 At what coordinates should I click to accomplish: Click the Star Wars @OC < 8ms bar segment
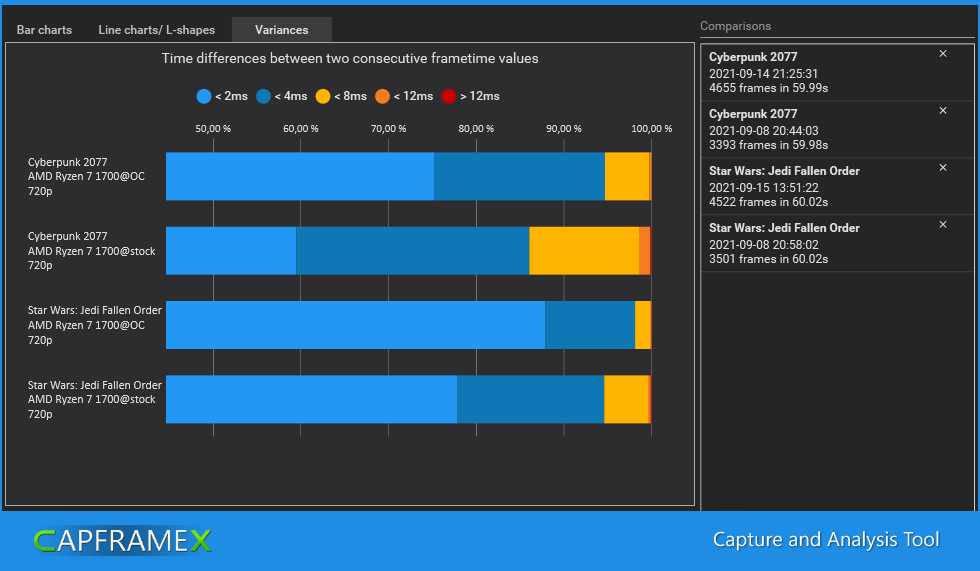(642, 325)
